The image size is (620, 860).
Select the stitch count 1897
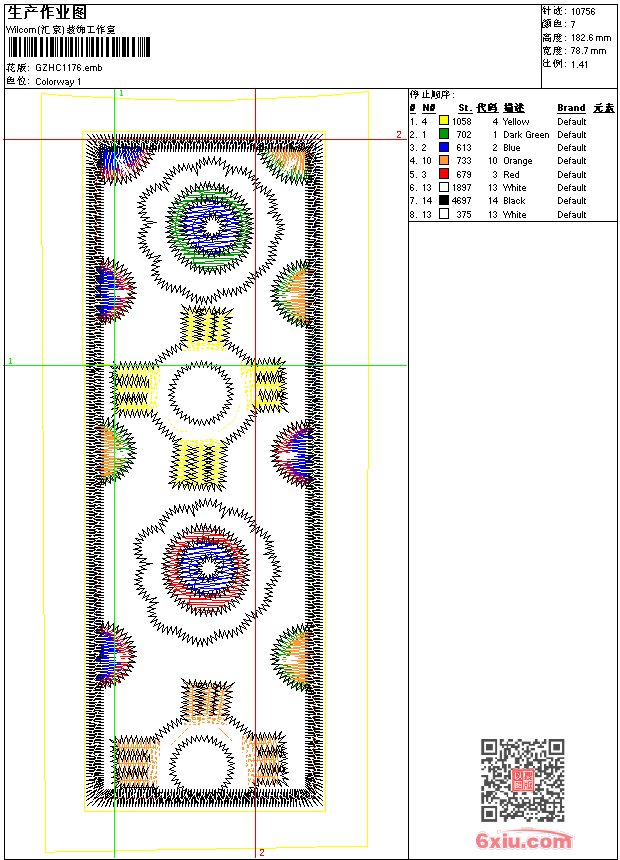(461, 188)
